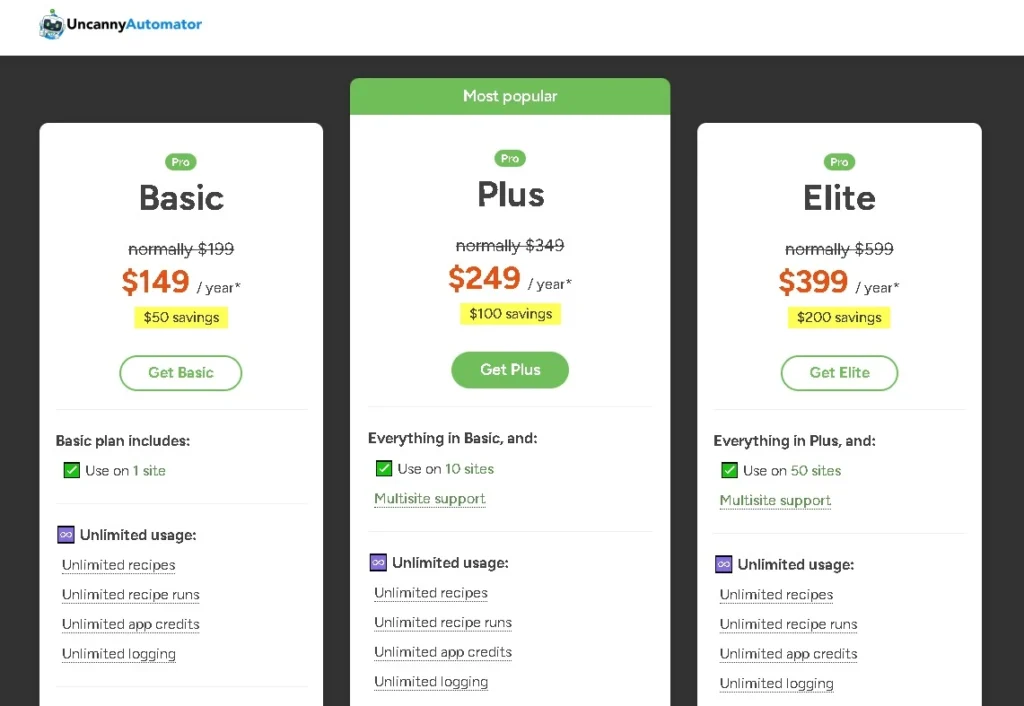Click the infinity icon in Plus plan
This screenshot has width=1024, height=706.
coord(378,562)
